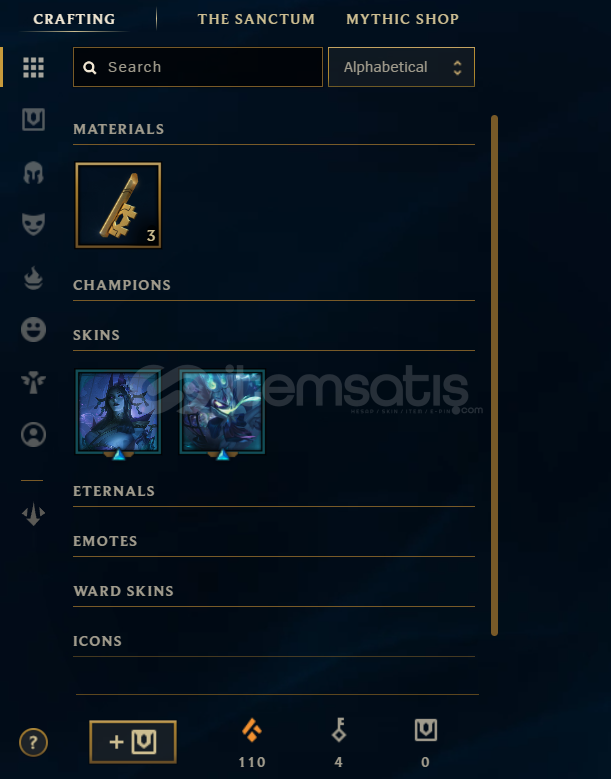Viewport: 611px width, 779px height.
Task: Open the chests filter in sidebar
Action: click(x=33, y=120)
